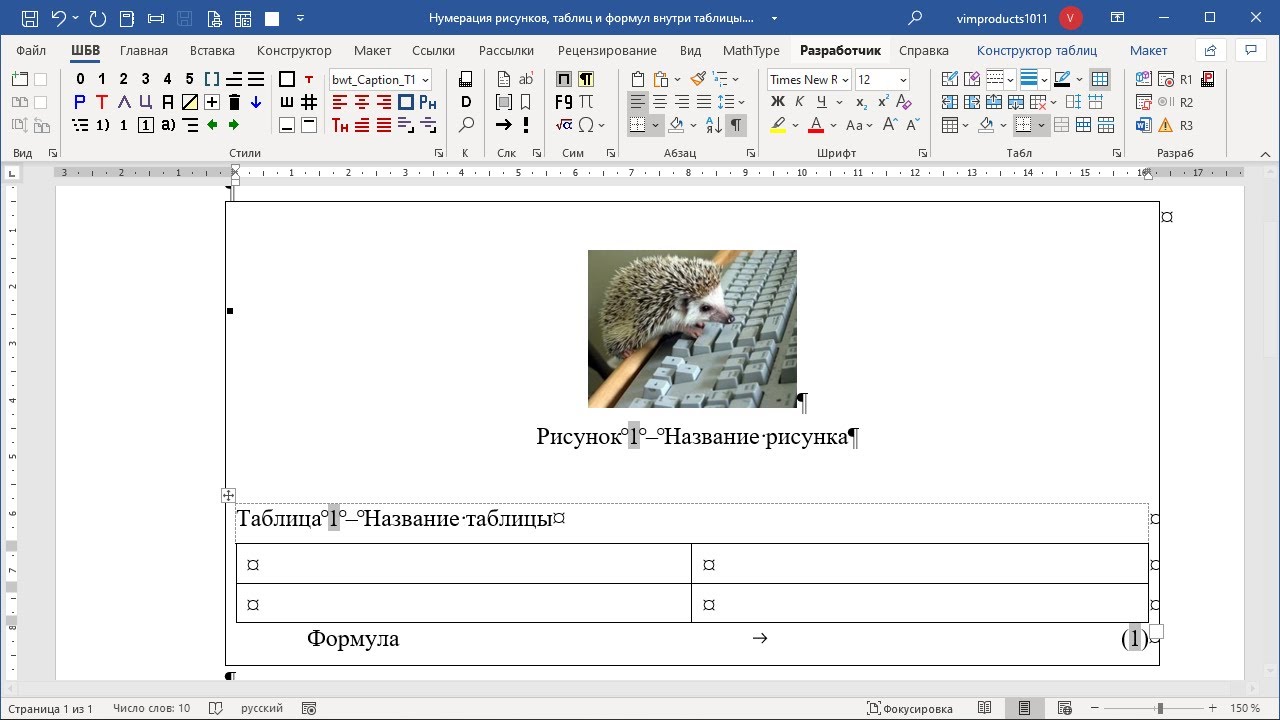Click the Undo arrow icon
Screen dimensions: 1280x720
(58, 18)
